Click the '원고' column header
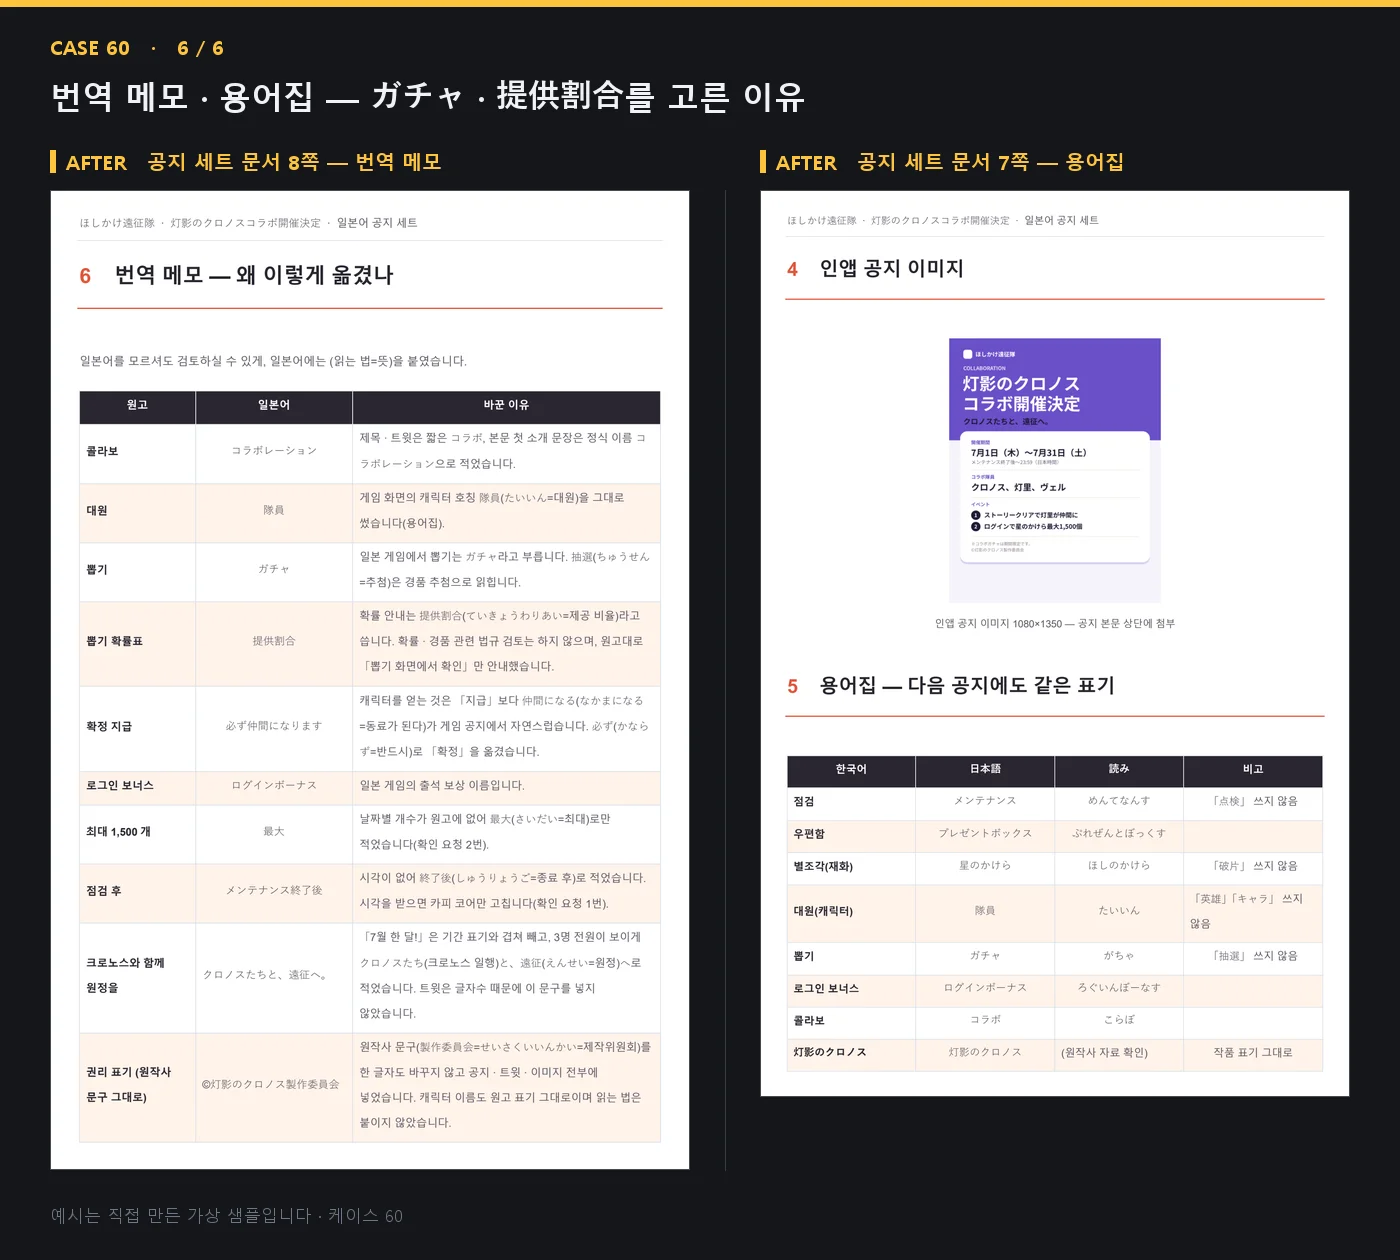Screen dimensions: 1400x1260 (x=137, y=405)
